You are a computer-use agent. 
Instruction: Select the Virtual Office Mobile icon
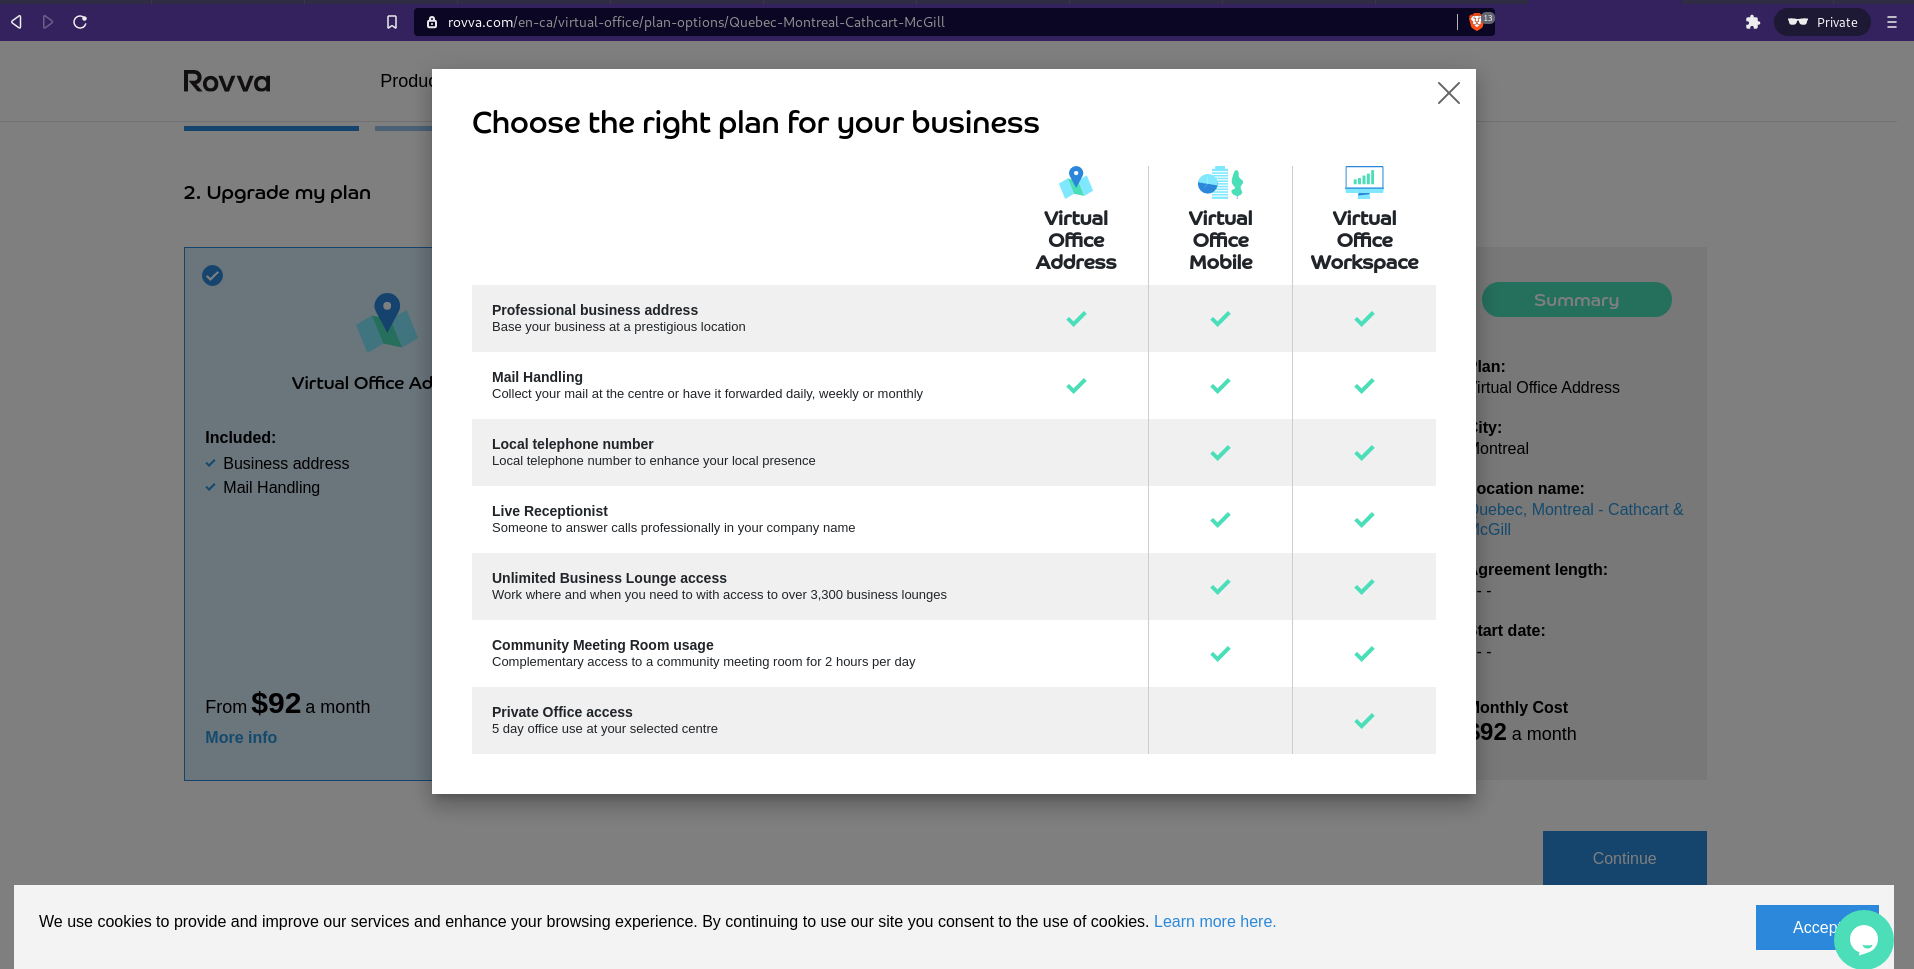(x=1219, y=182)
